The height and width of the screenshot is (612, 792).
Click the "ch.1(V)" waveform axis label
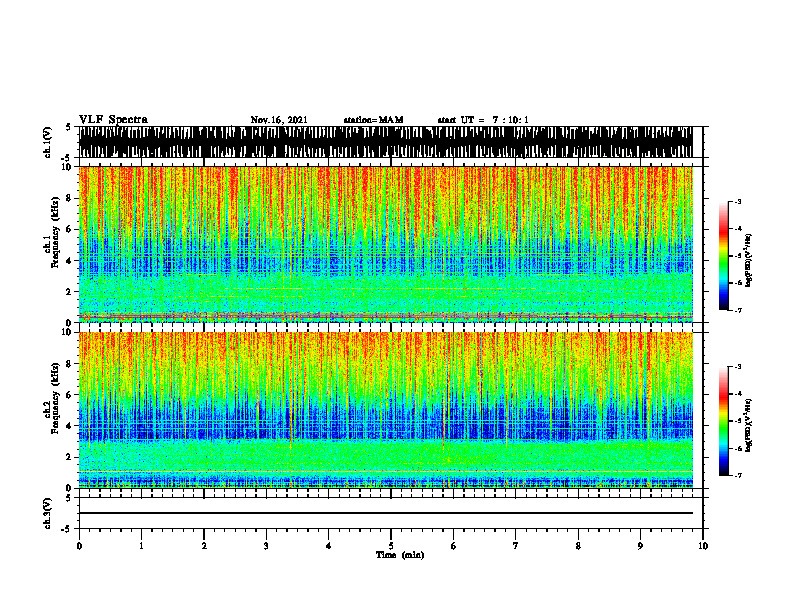(48, 142)
